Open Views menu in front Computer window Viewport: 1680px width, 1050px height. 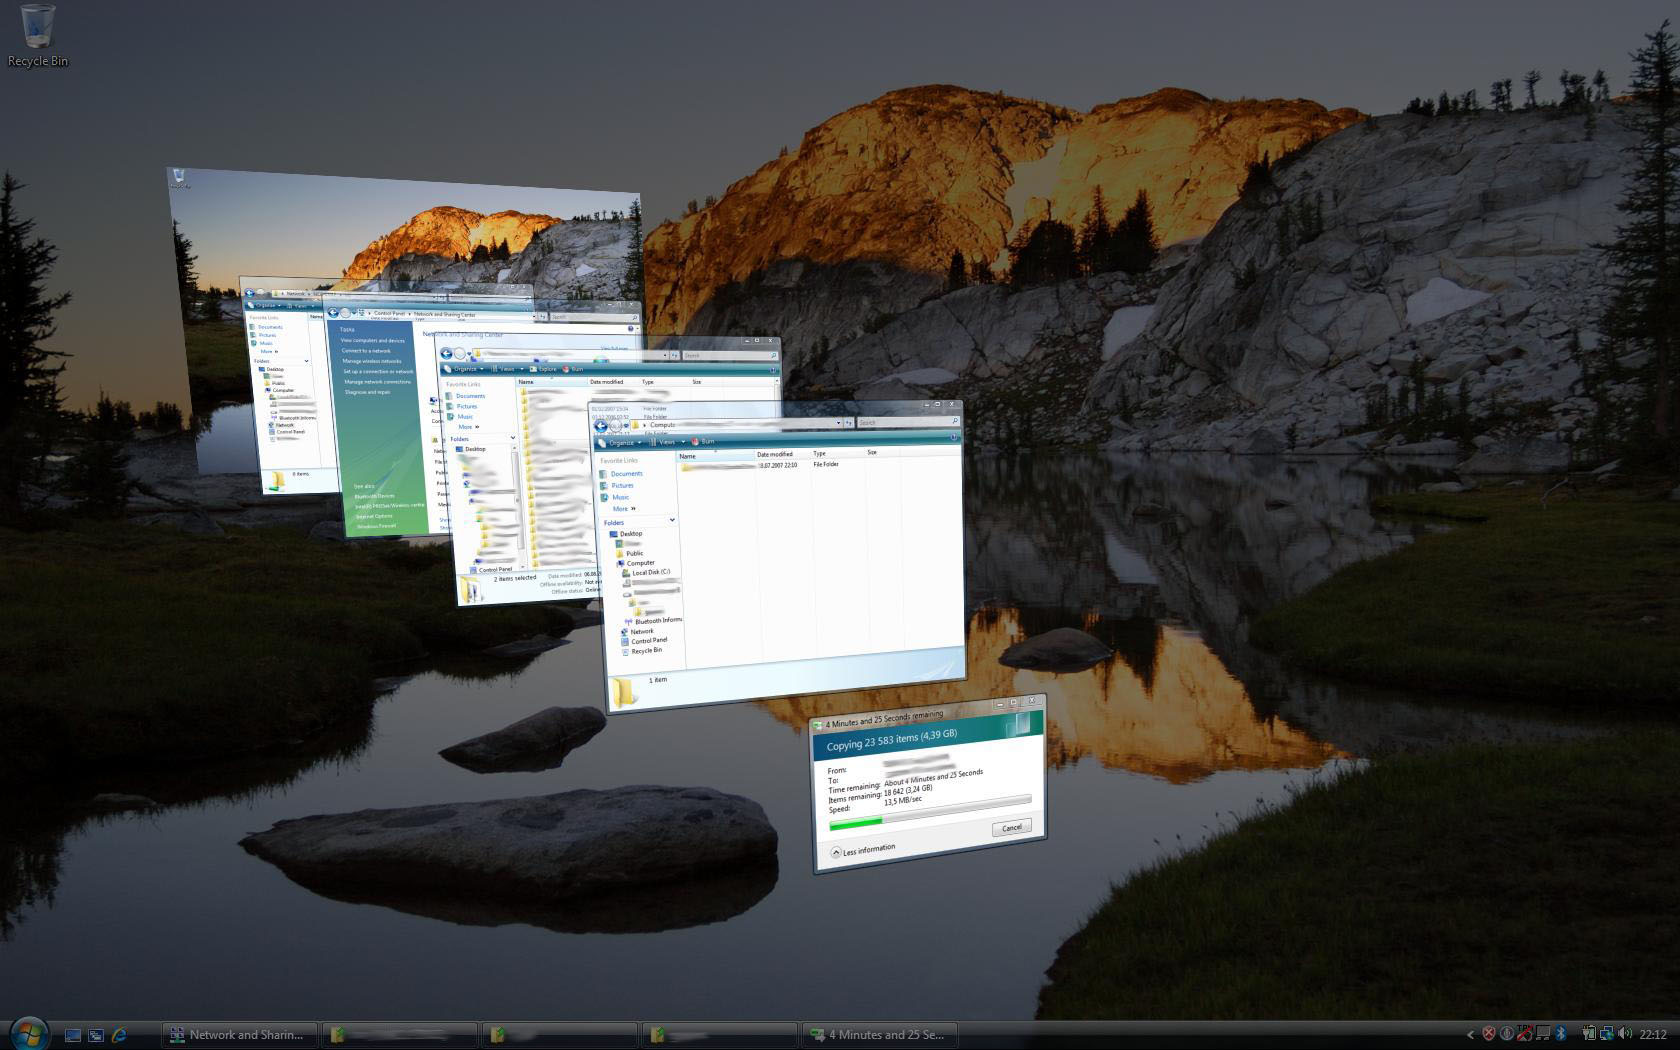click(666, 441)
